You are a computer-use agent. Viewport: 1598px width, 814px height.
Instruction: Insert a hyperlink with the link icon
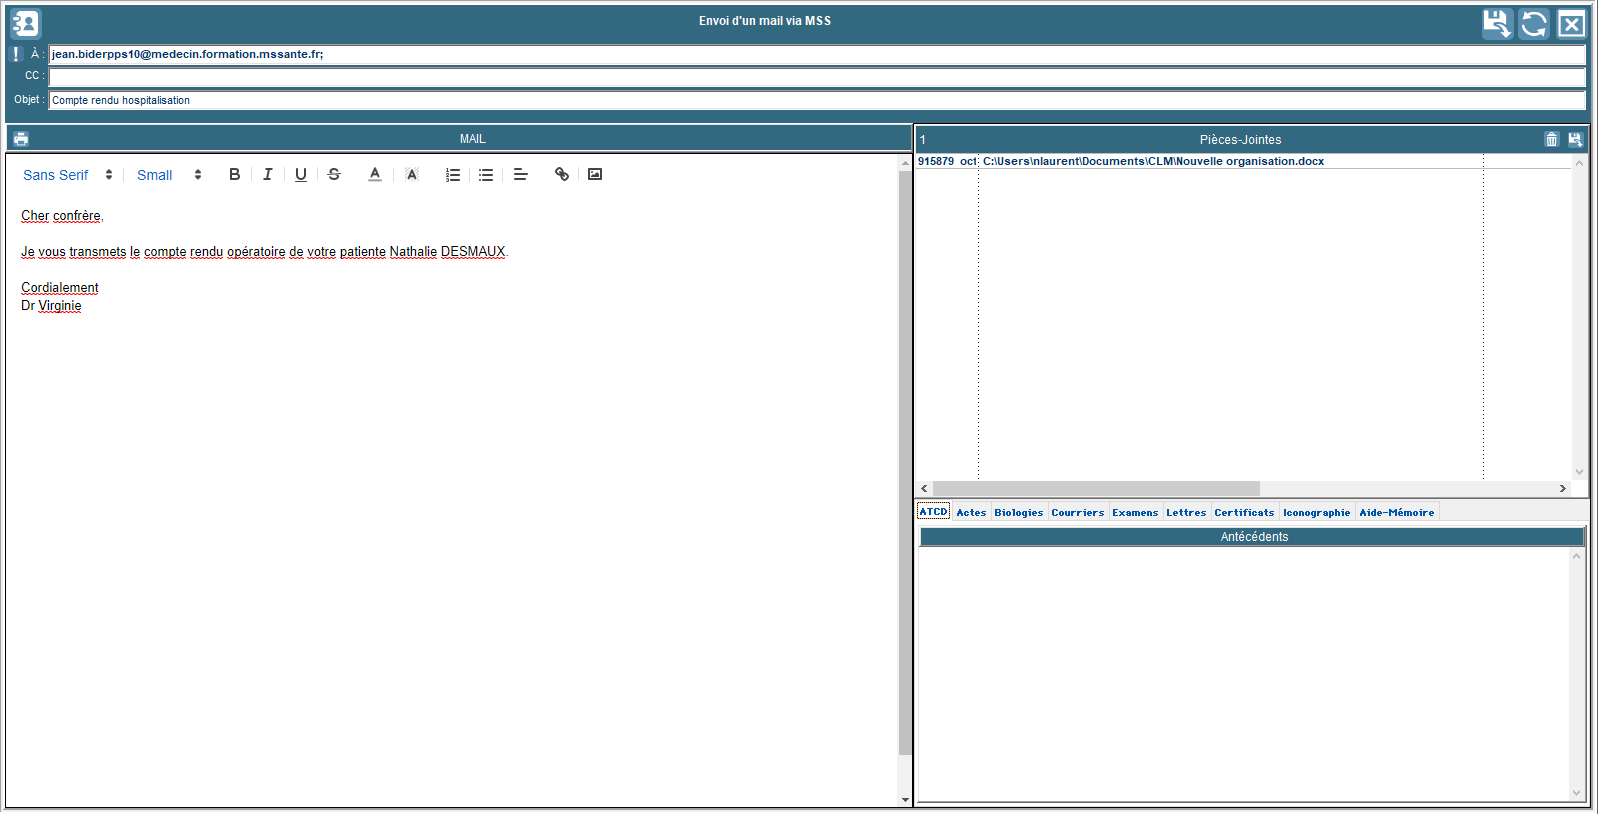point(562,174)
